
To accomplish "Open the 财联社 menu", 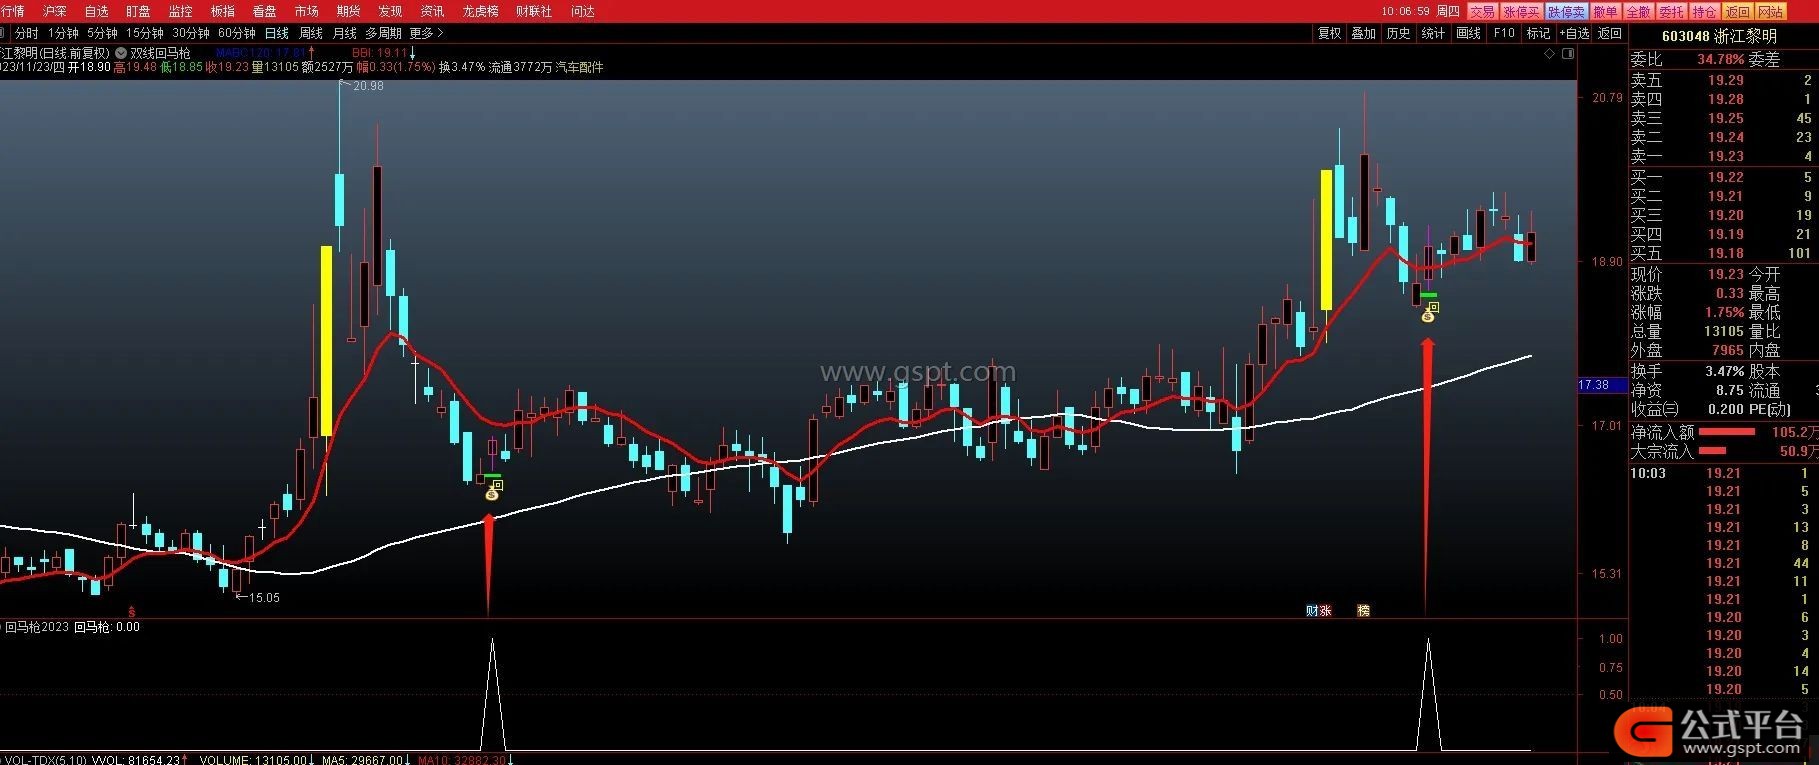I will click(x=534, y=11).
